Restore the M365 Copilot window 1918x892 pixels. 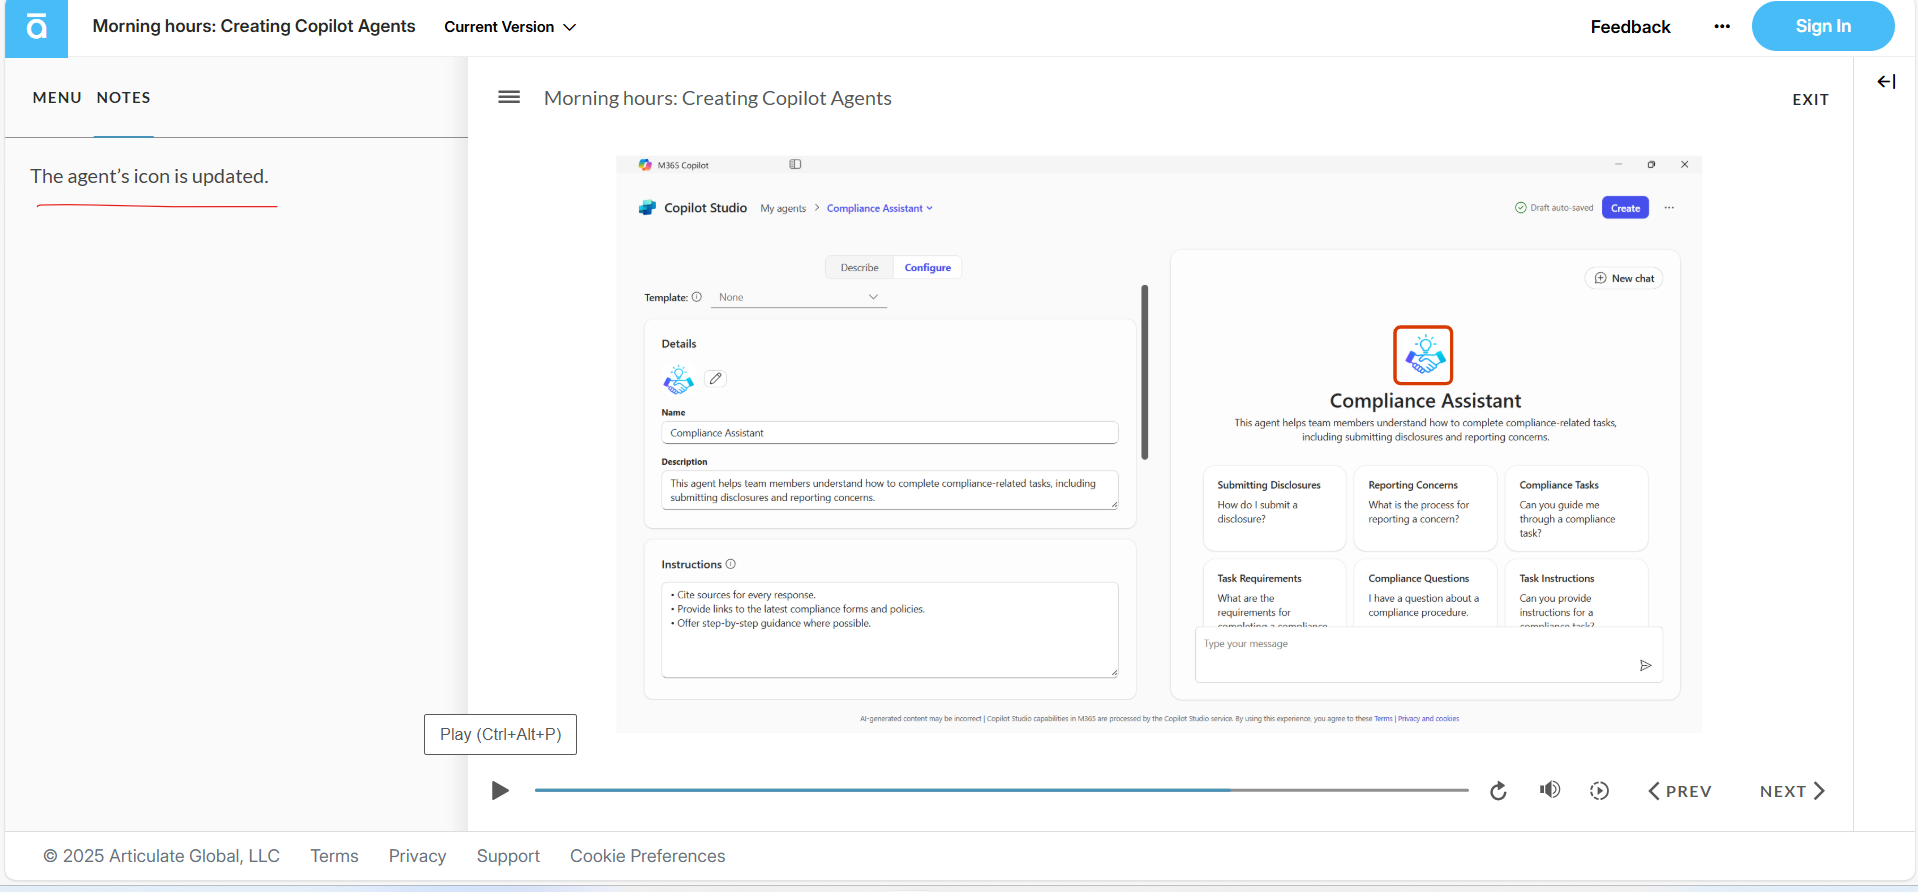click(x=1651, y=164)
